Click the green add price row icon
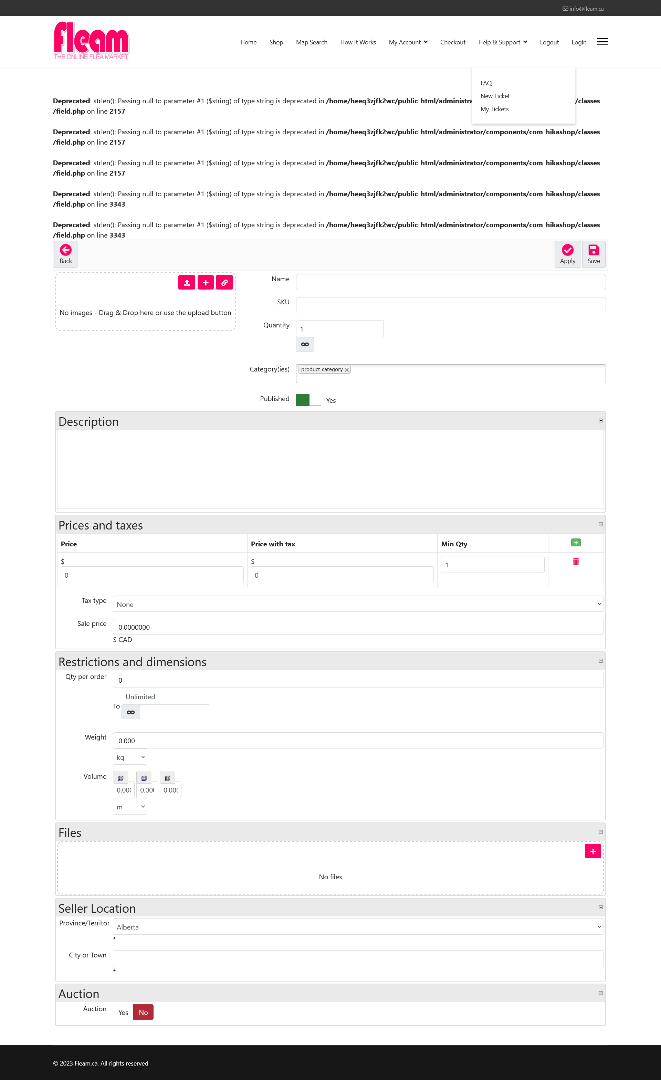Image resolution: width=661 pixels, height=1080 pixels. point(575,542)
